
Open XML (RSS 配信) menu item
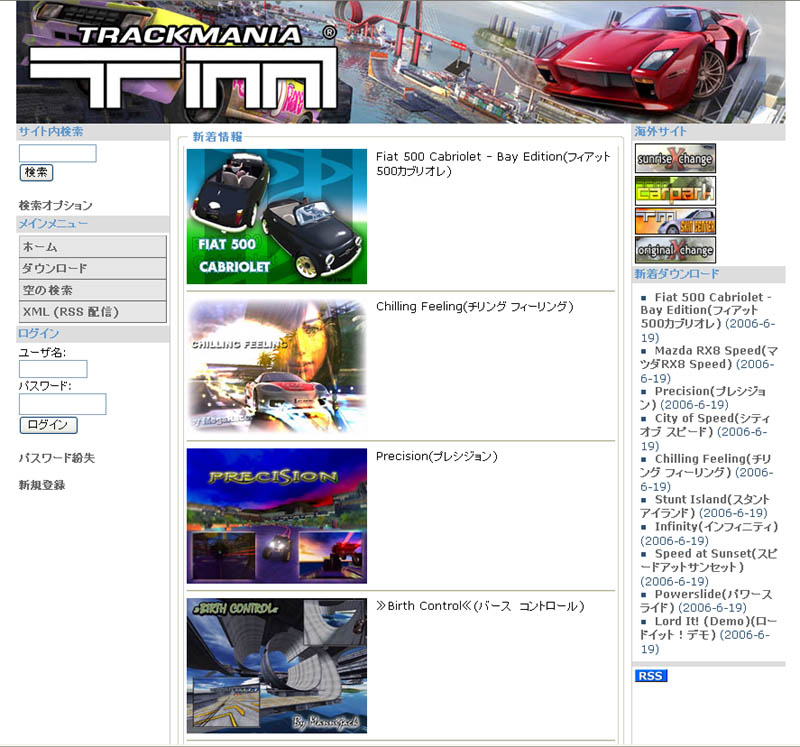coord(92,312)
